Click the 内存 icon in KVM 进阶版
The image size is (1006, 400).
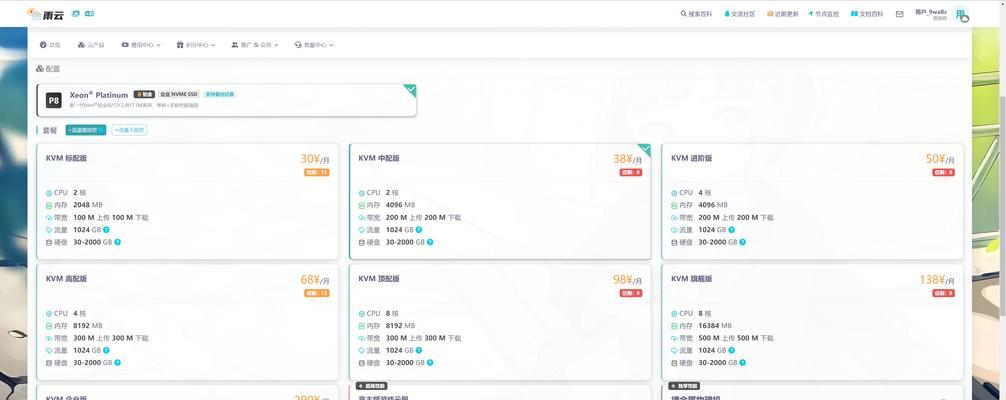[674, 205]
